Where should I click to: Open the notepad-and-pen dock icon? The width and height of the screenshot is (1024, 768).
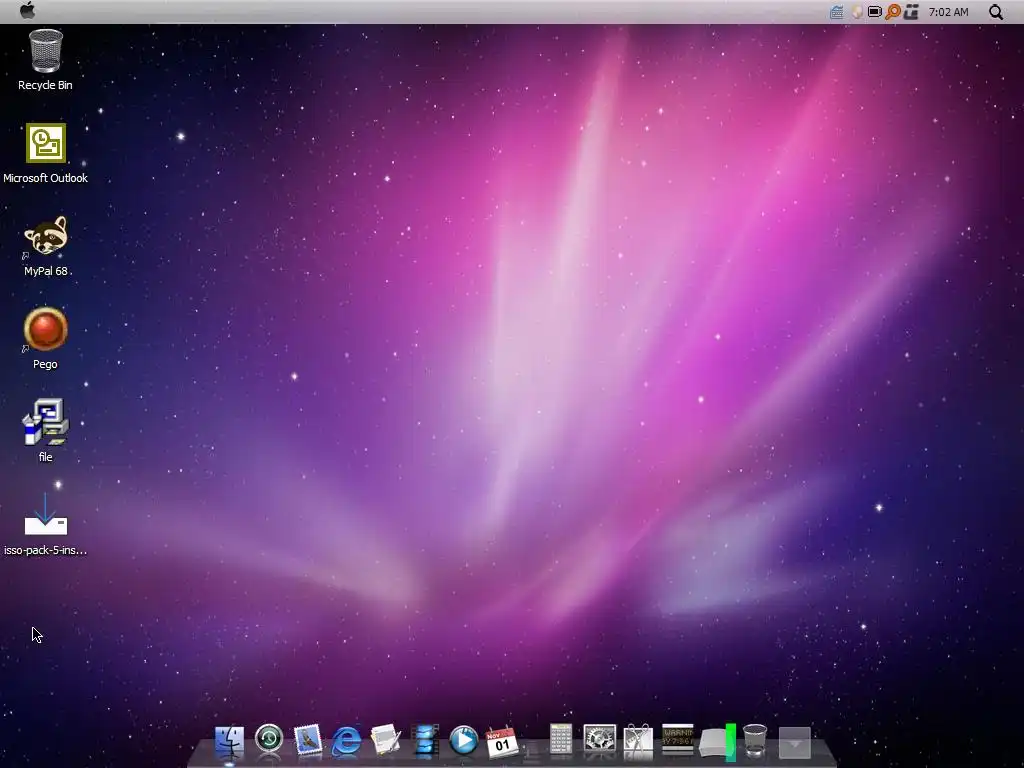point(385,741)
